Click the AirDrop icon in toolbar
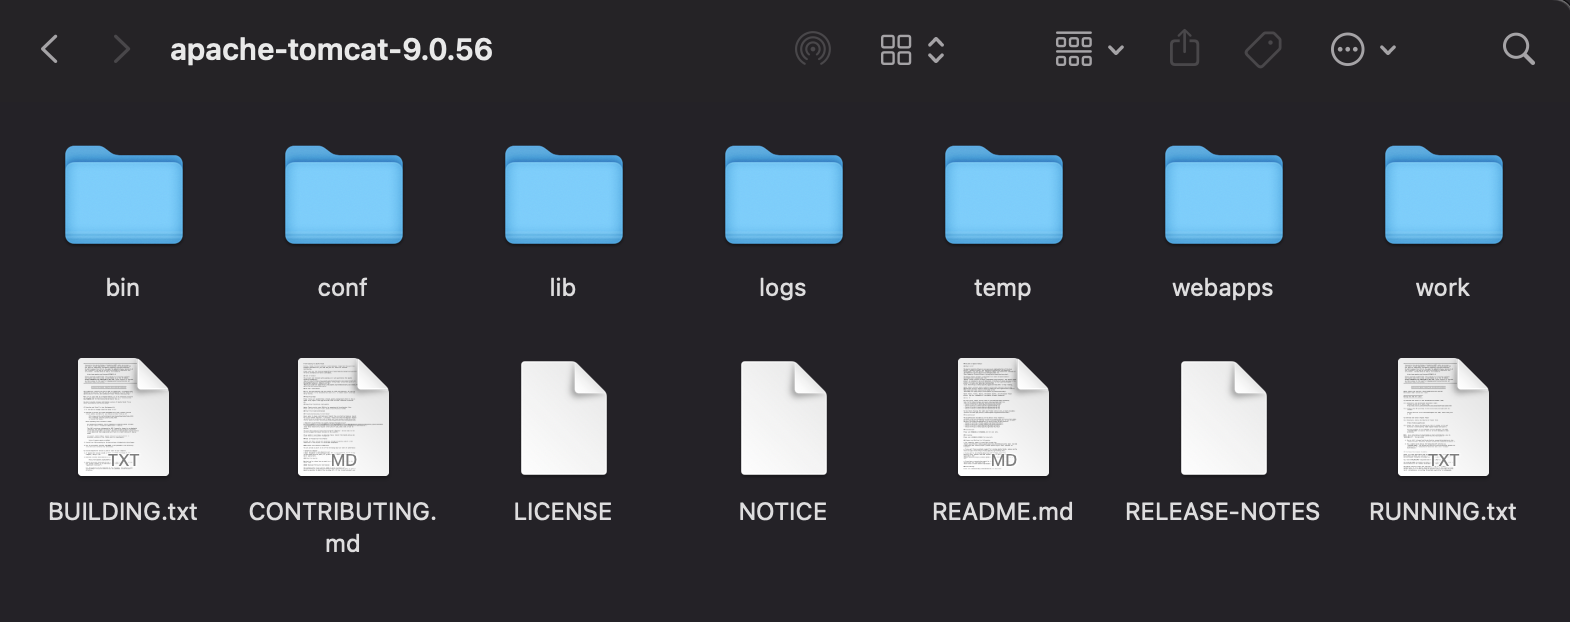The width and height of the screenshot is (1570, 622). click(x=812, y=49)
